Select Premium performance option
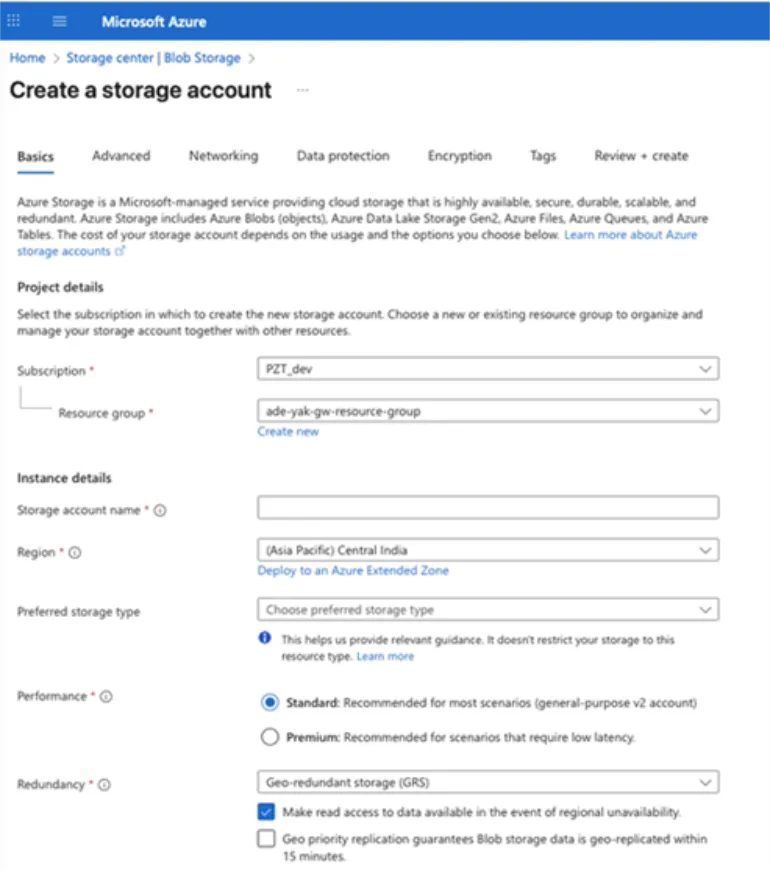770x871 pixels. coord(270,737)
